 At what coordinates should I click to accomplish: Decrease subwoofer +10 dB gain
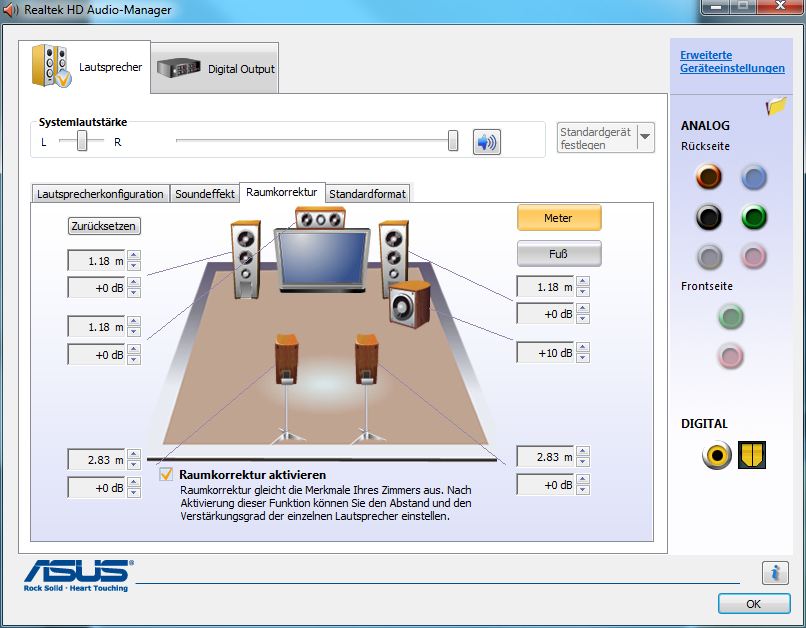(582, 358)
